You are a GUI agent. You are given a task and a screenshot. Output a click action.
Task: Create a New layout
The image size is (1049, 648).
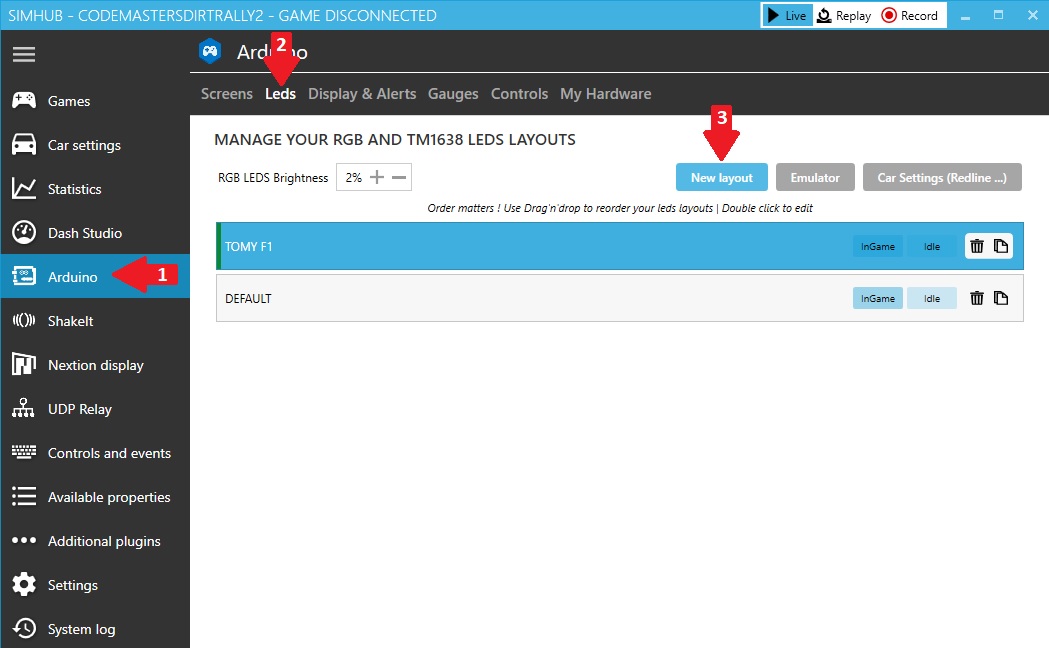point(722,177)
